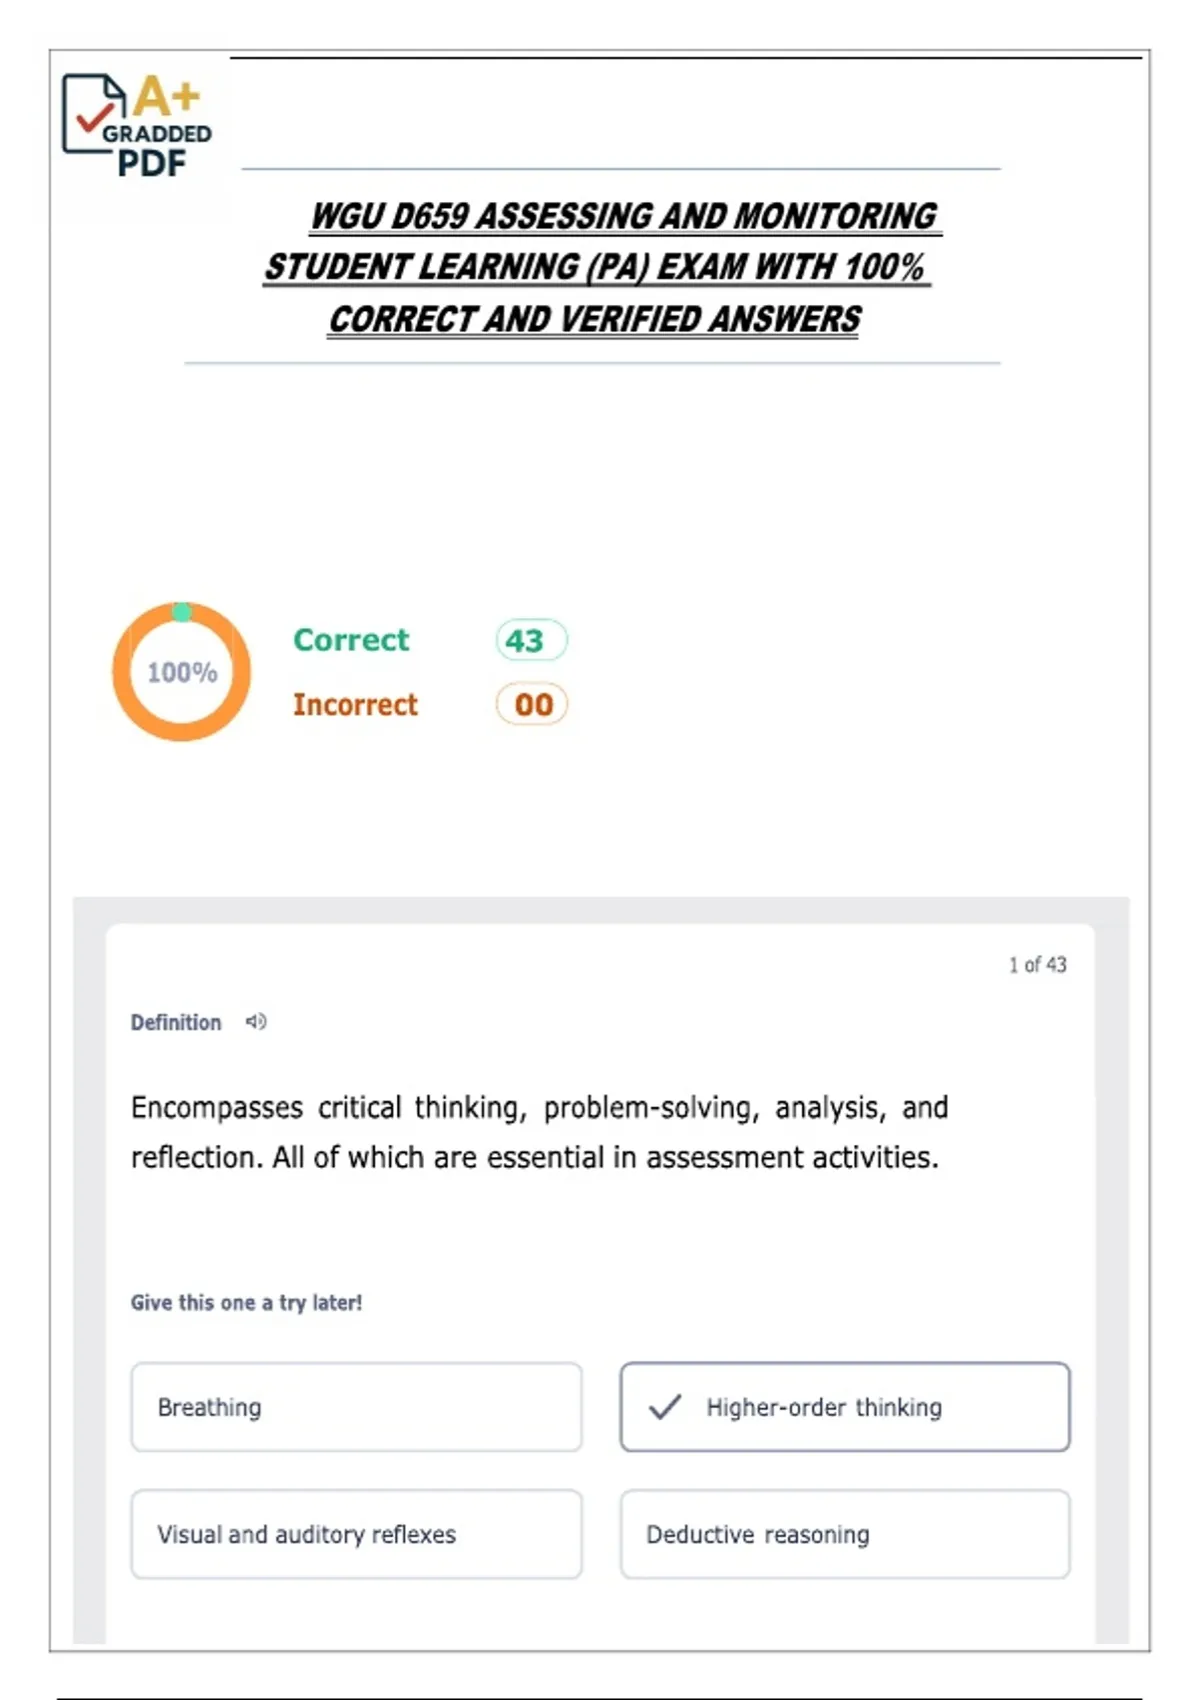Click the checkmark beside Higher-order thinking
The image size is (1200, 1700).
665,1407
